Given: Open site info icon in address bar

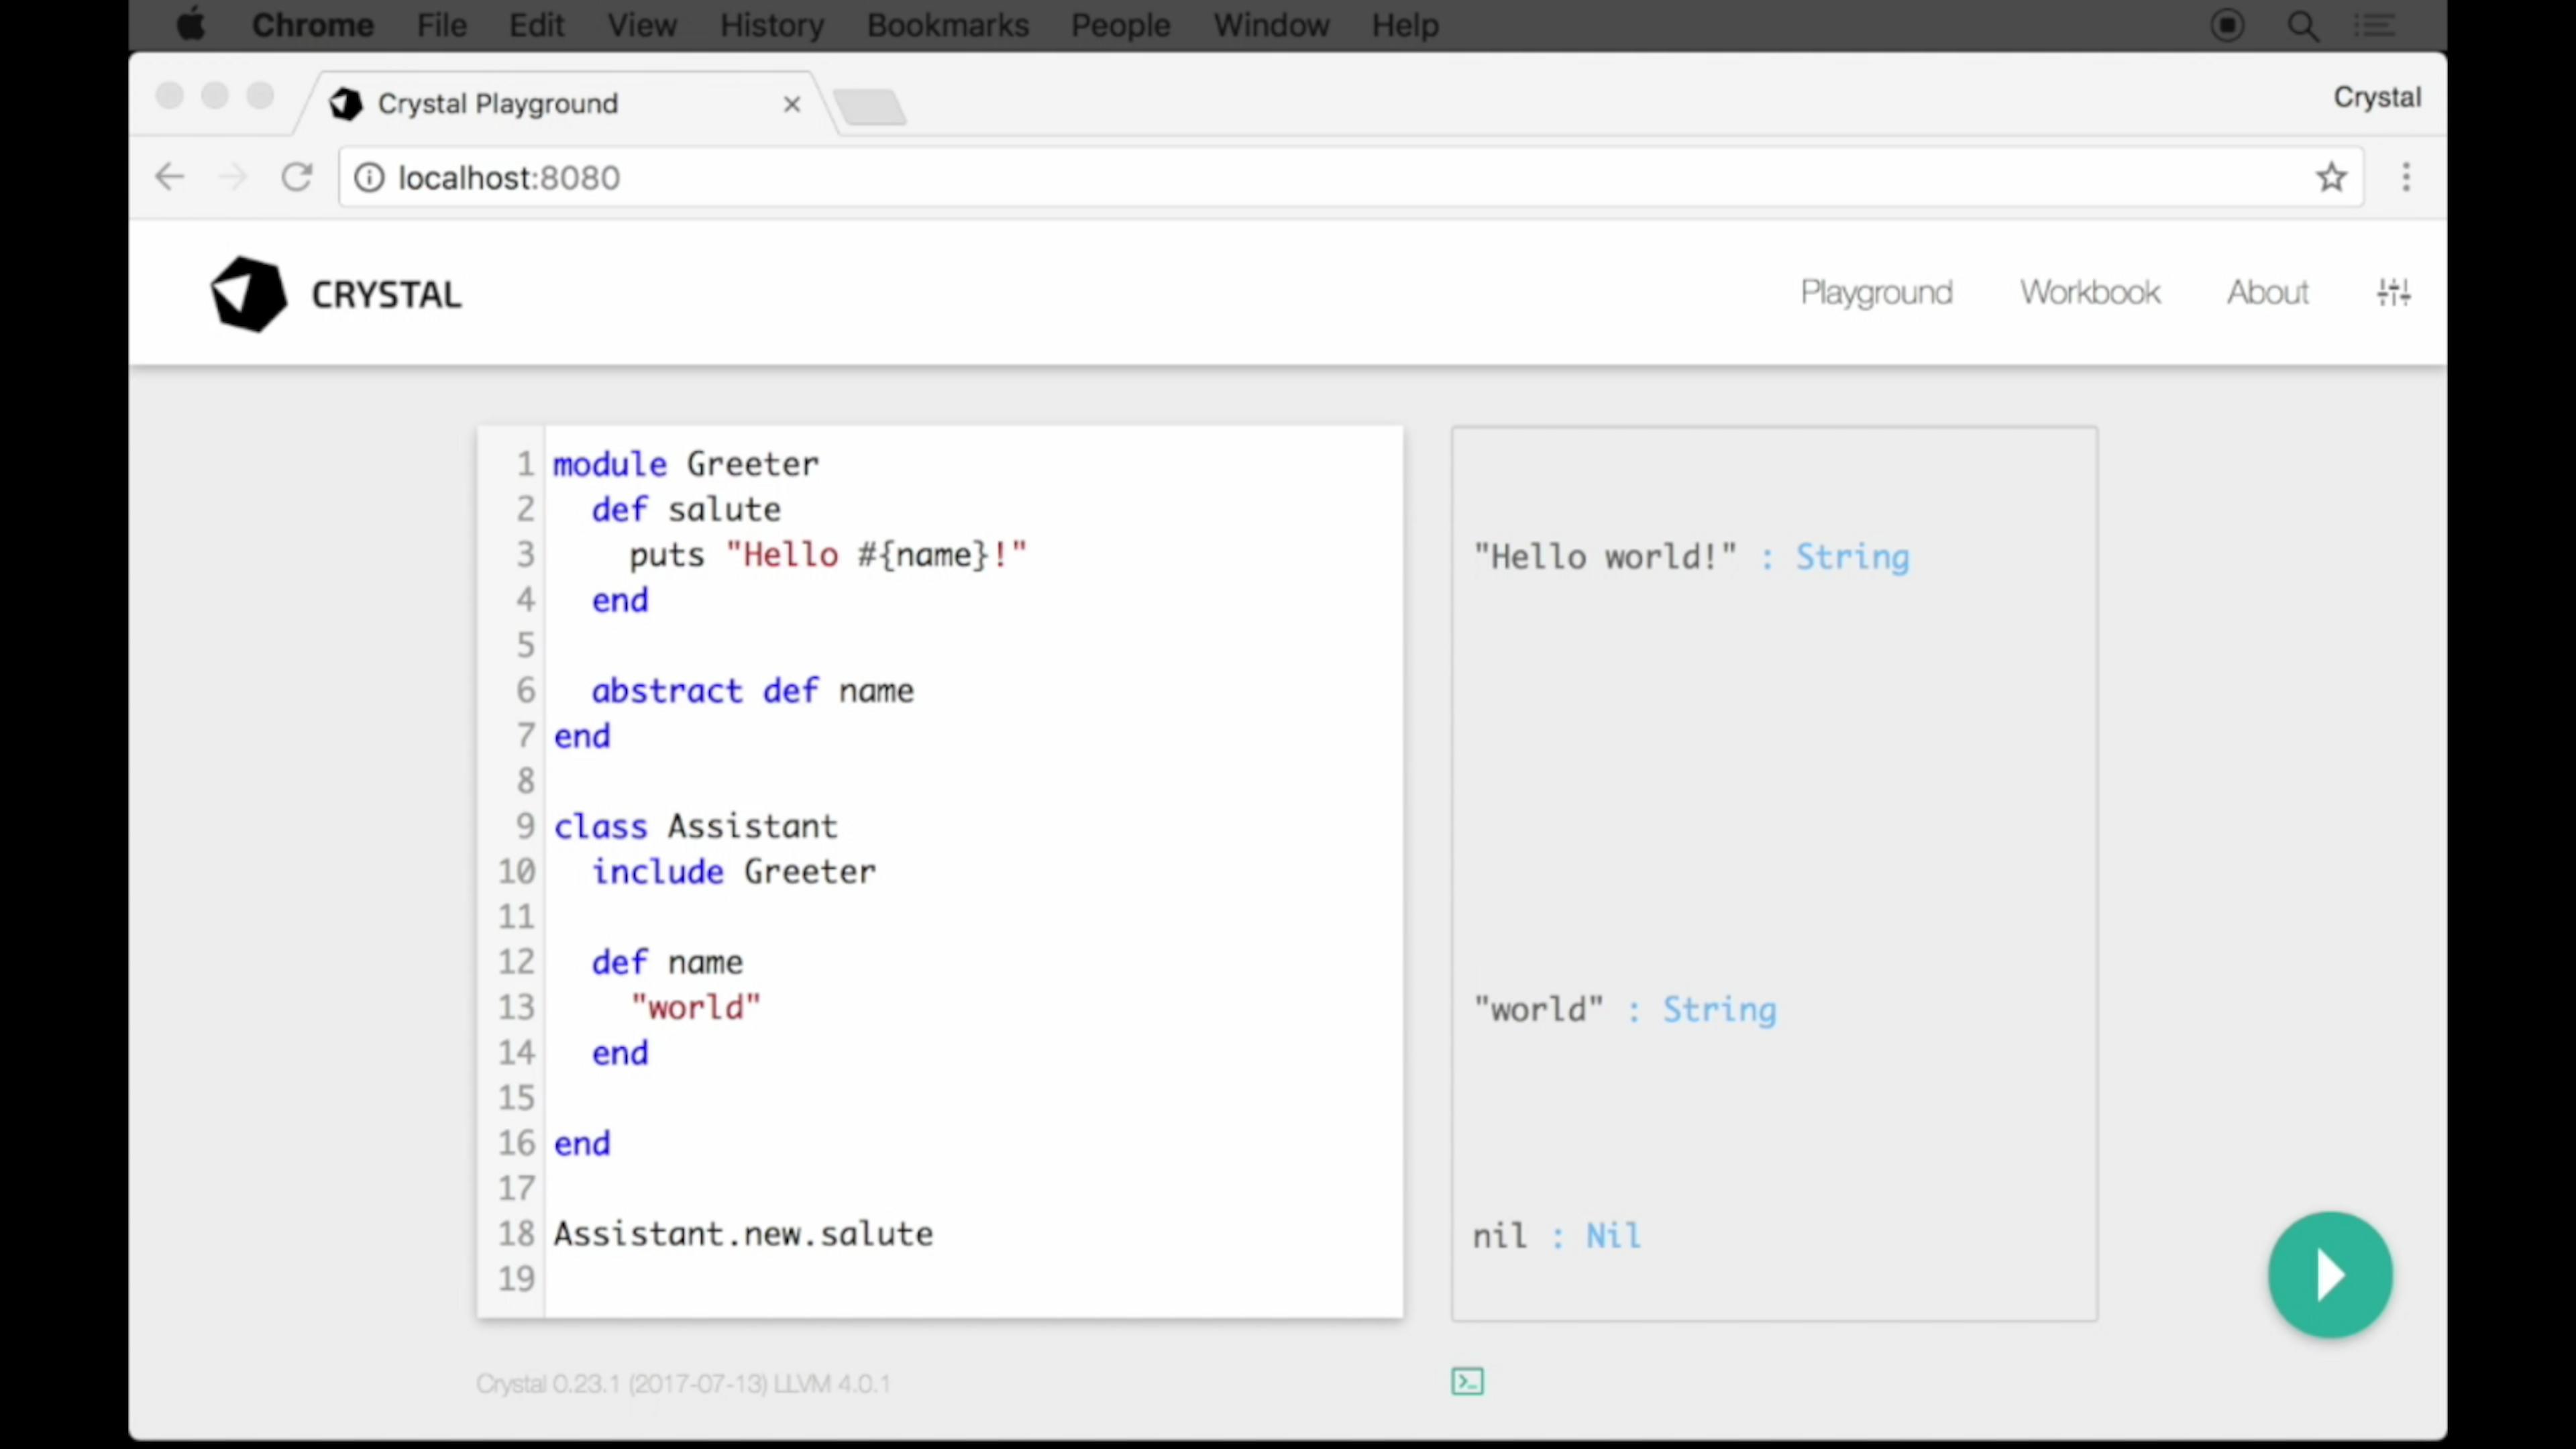Looking at the screenshot, I should pyautogui.click(x=368, y=177).
